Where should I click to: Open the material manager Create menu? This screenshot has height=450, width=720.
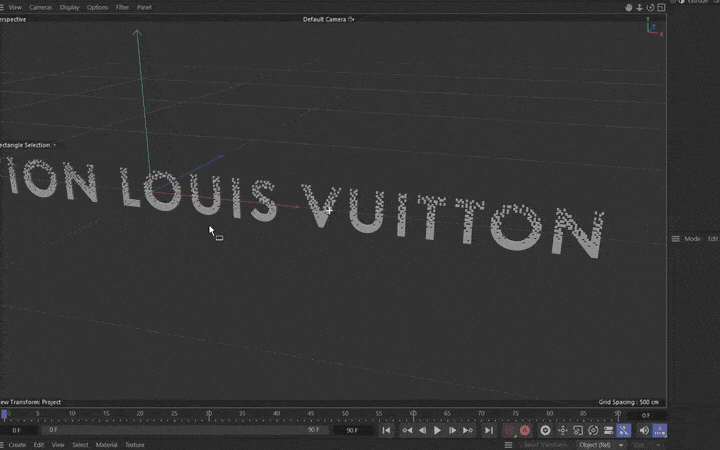(17, 444)
